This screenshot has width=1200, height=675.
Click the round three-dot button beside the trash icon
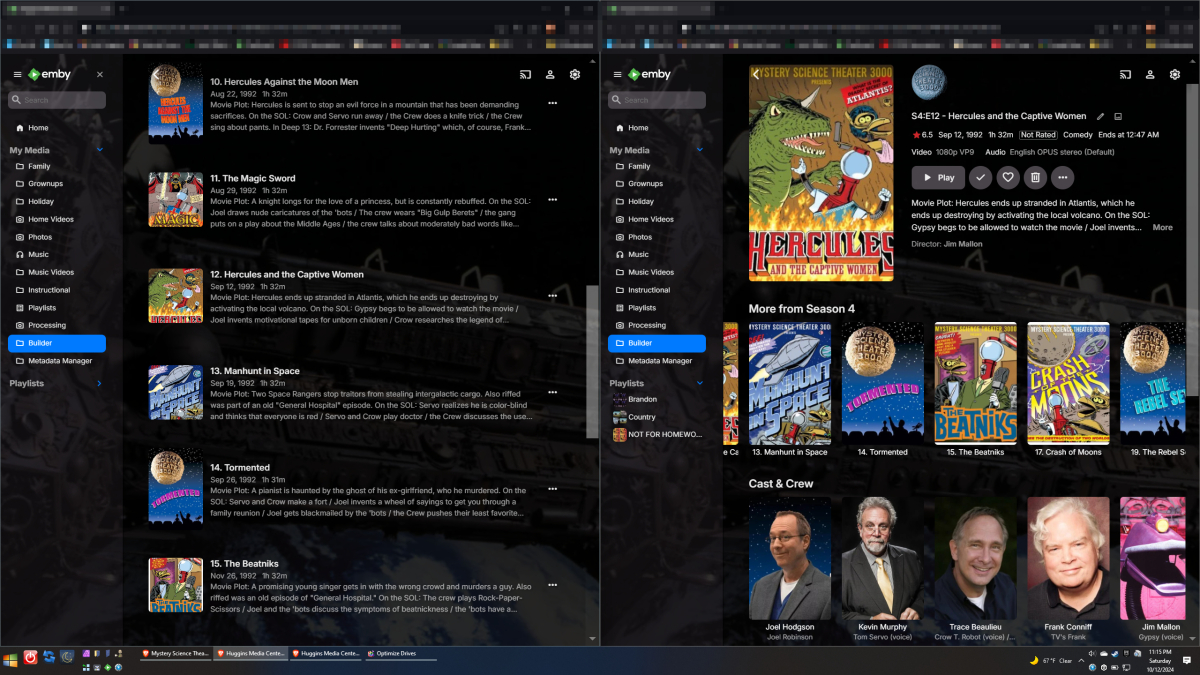point(1063,177)
